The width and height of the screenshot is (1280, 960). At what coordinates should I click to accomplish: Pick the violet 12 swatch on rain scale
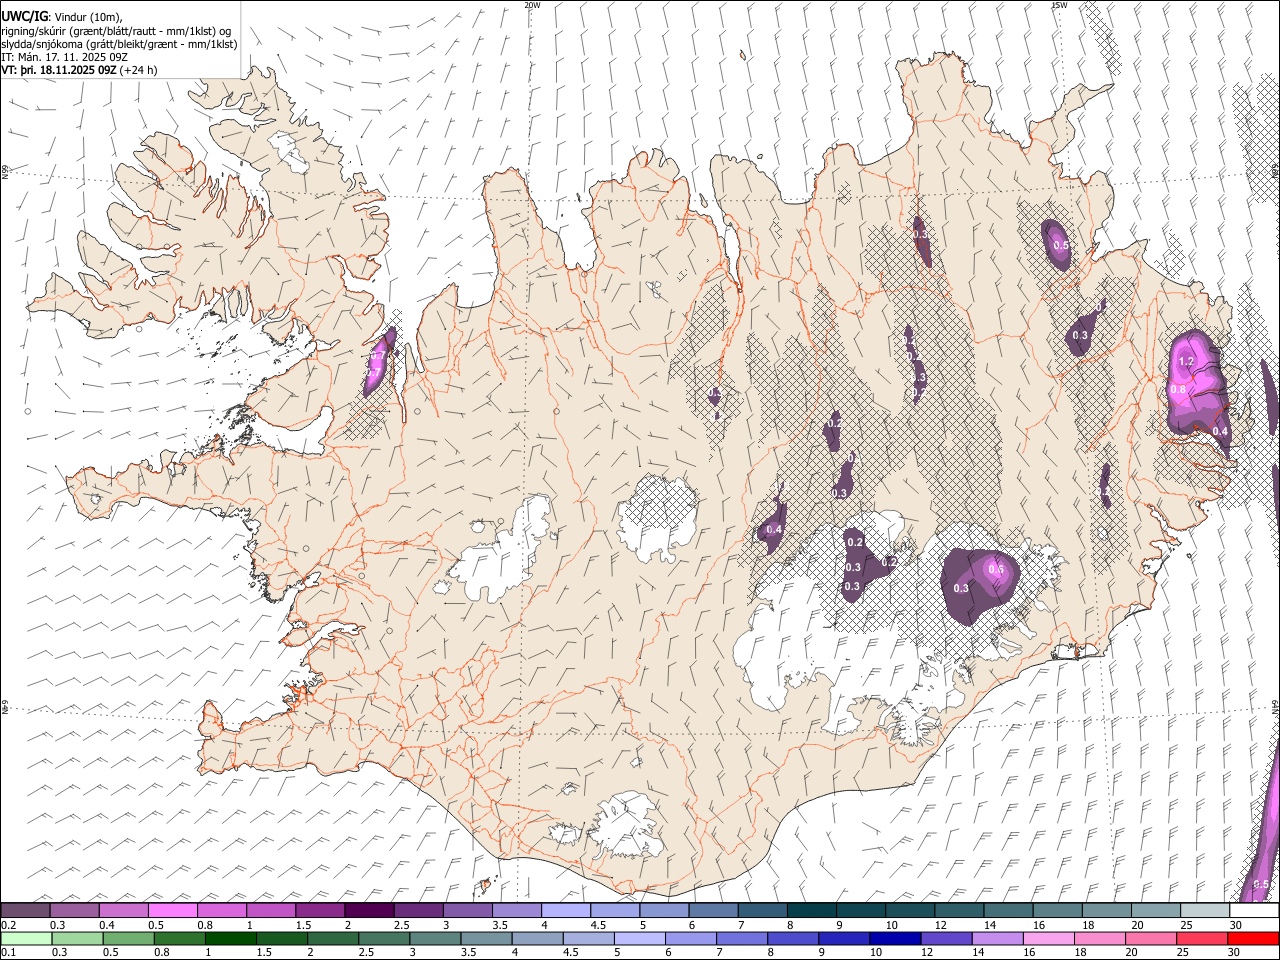pos(946,939)
